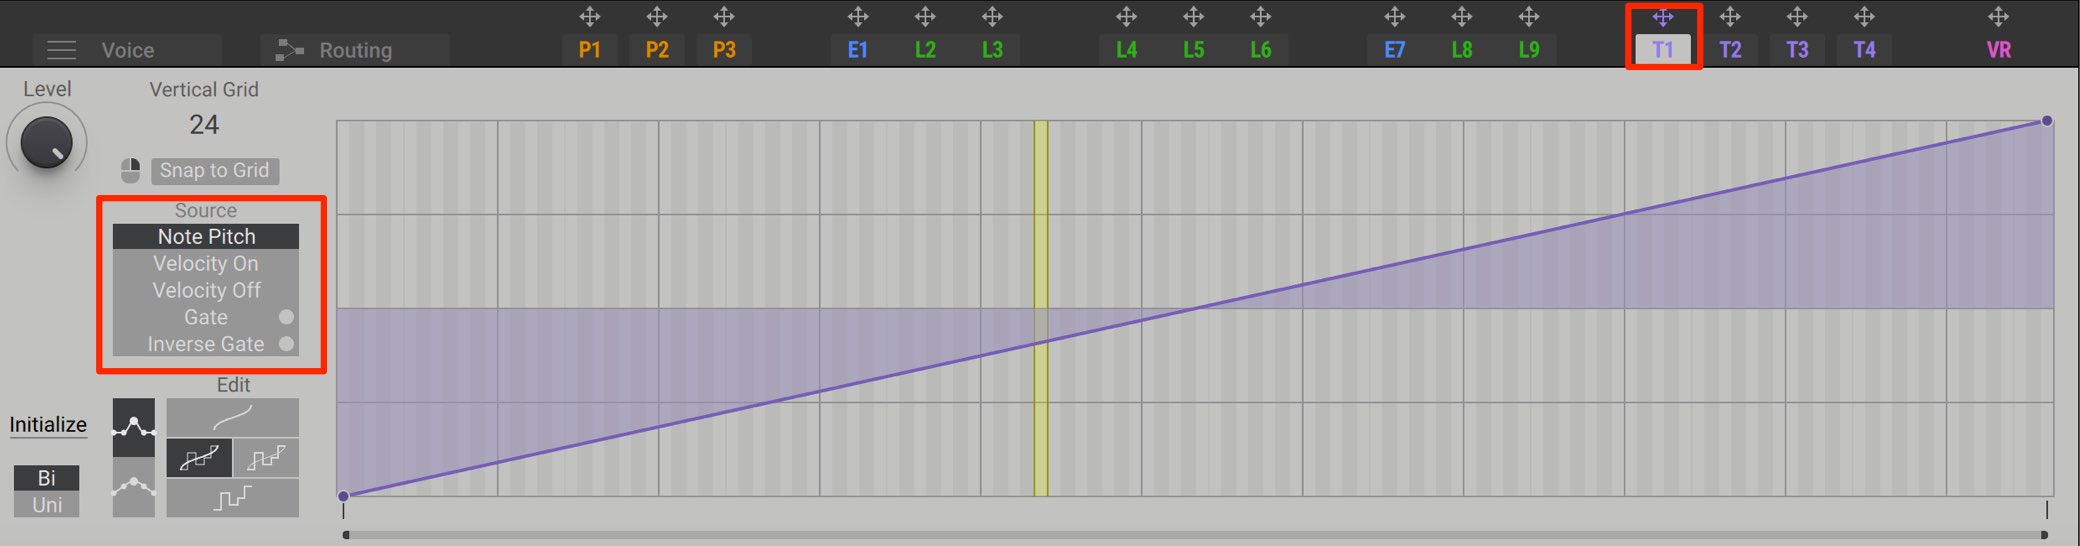Toggle Snap to Grid
The height and width of the screenshot is (546, 2080).
[x=215, y=171]
